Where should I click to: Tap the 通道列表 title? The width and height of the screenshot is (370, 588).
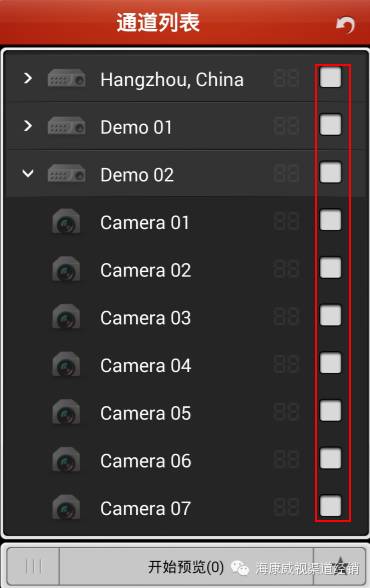158,22
